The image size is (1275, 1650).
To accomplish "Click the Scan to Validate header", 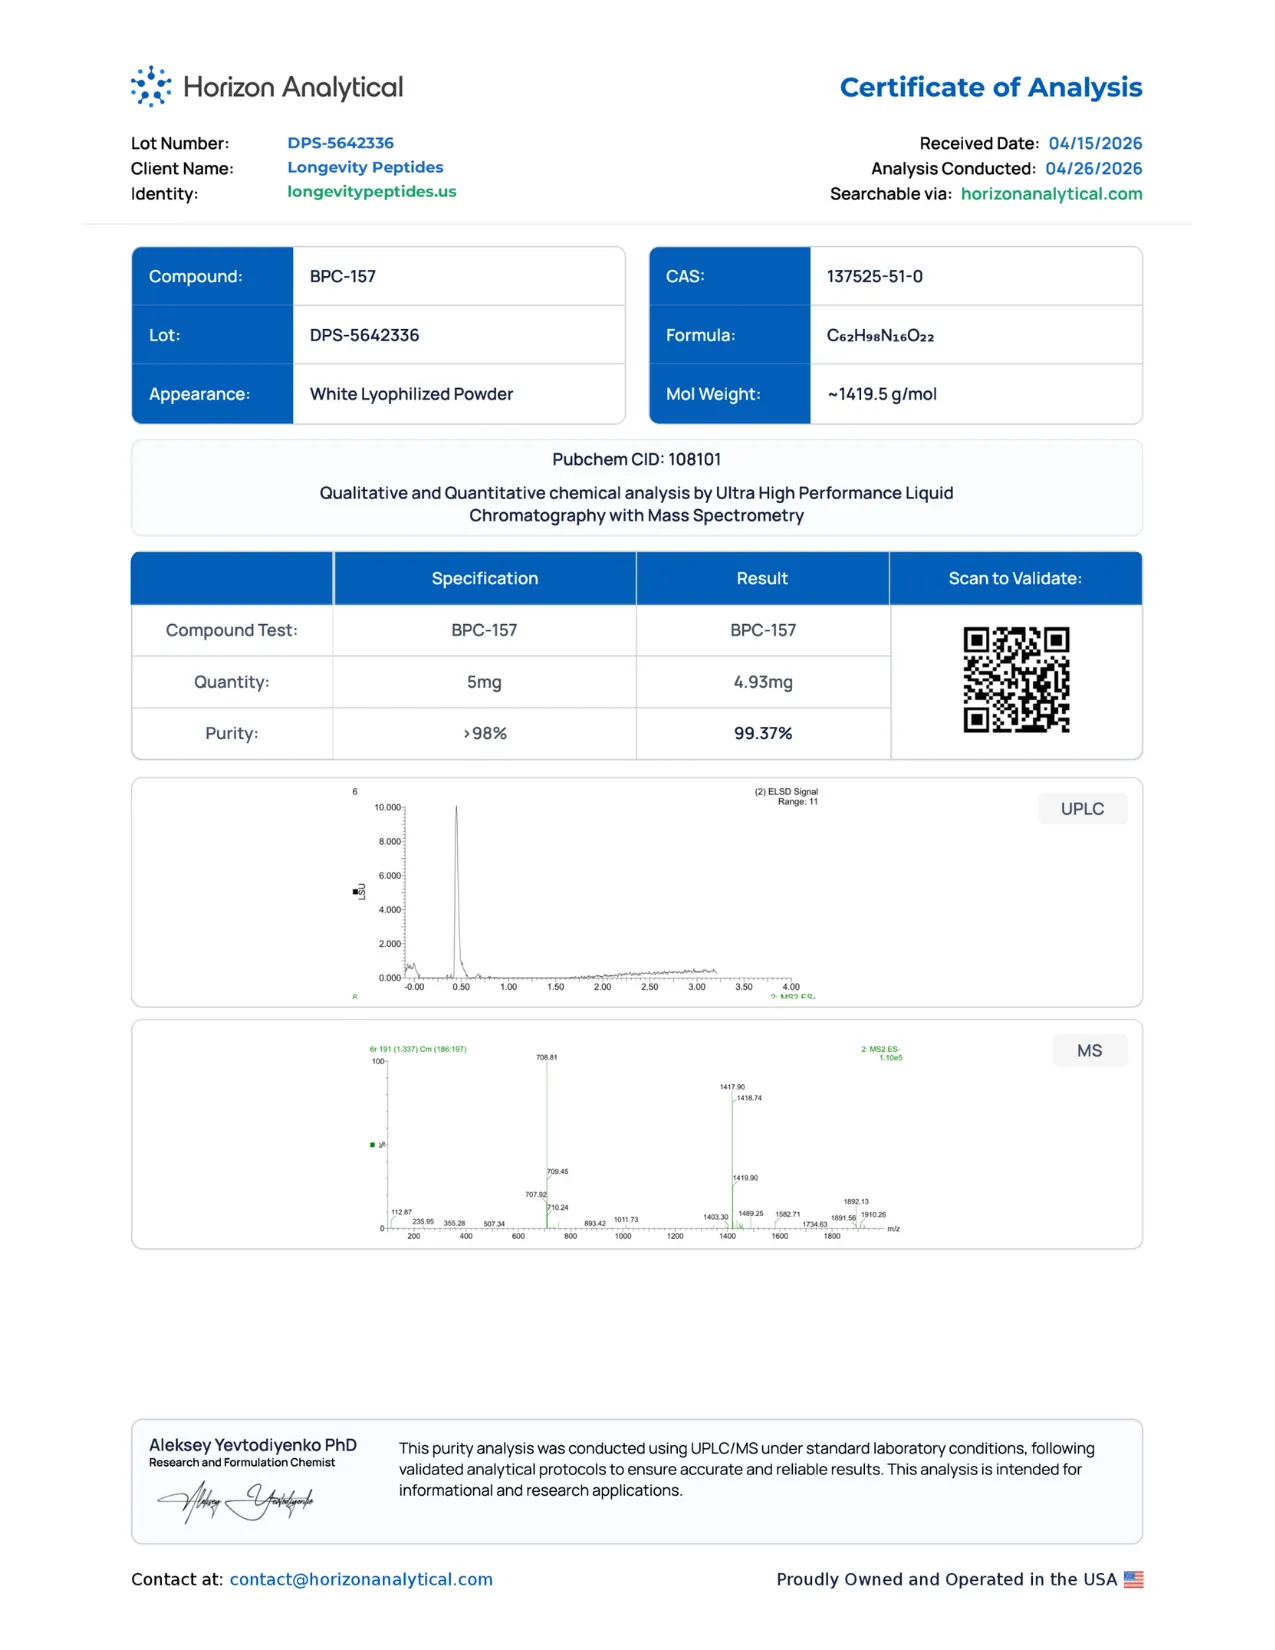I will coord(1015,578).
